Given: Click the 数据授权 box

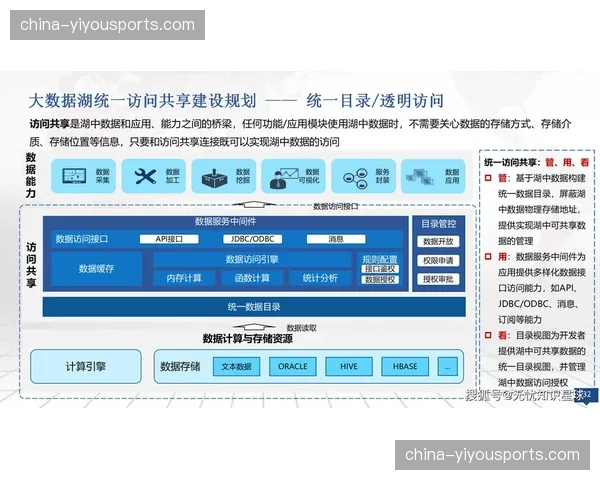Looking at the screenshot, I should (x=380, y=280).
